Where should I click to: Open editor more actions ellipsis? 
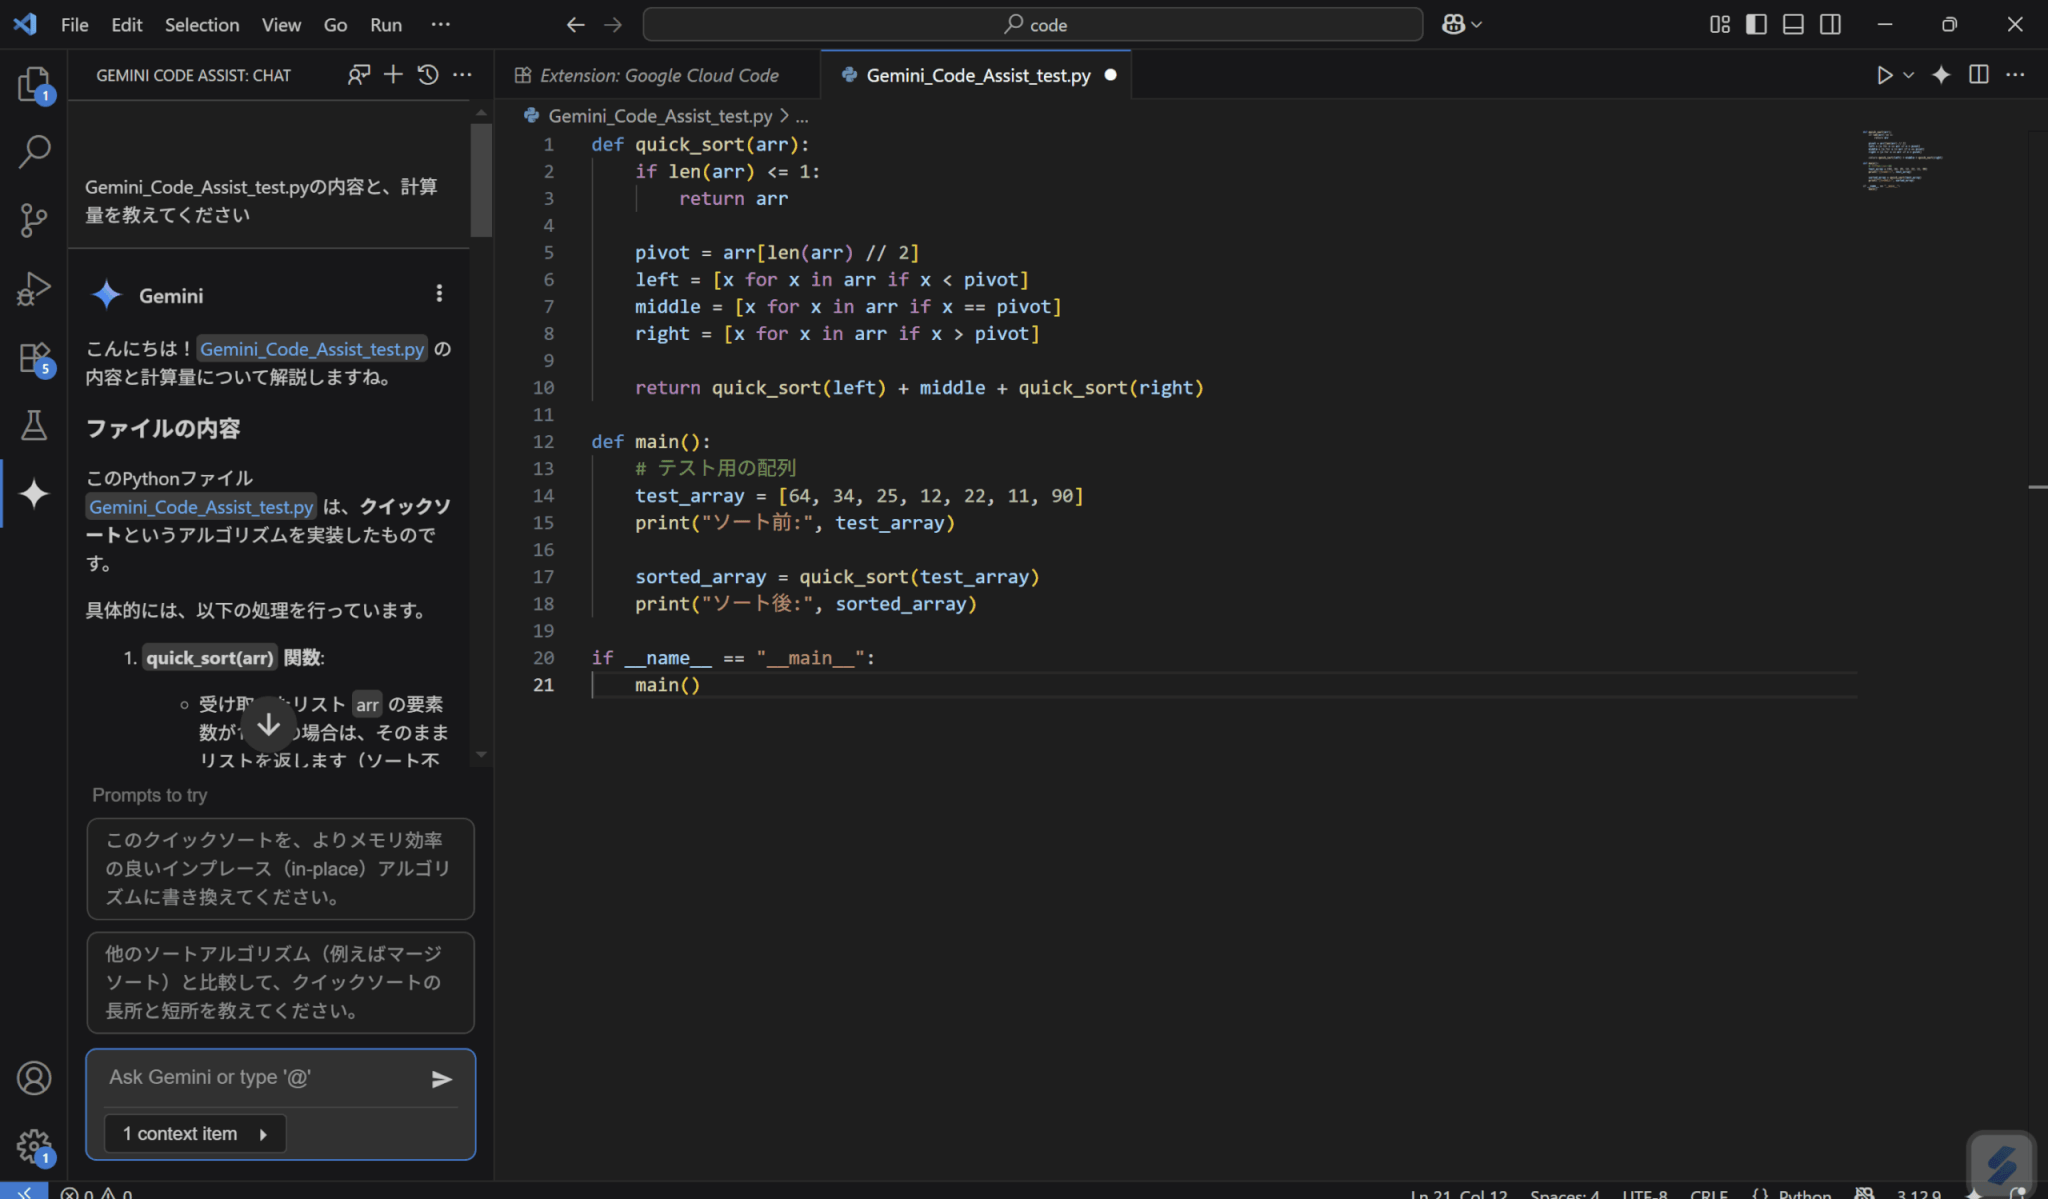coord(2015,75)
